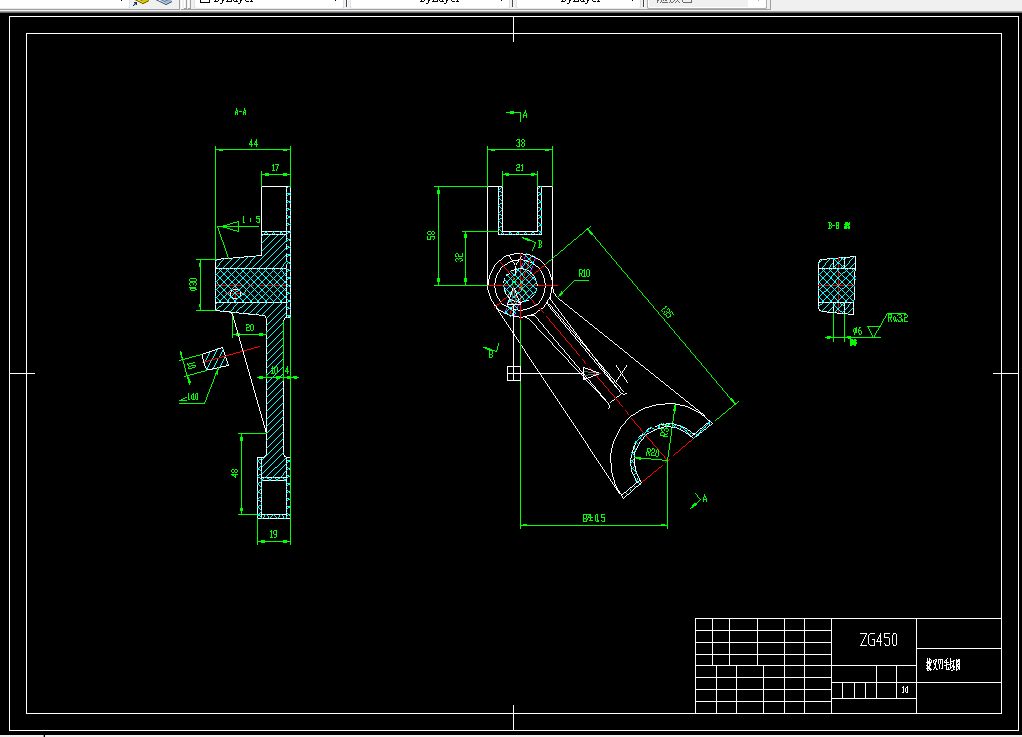Pick the 44 width dimension text
The width and height of the screenshot is (1022, 737).
pyautogui.click(x=253, y=143)
